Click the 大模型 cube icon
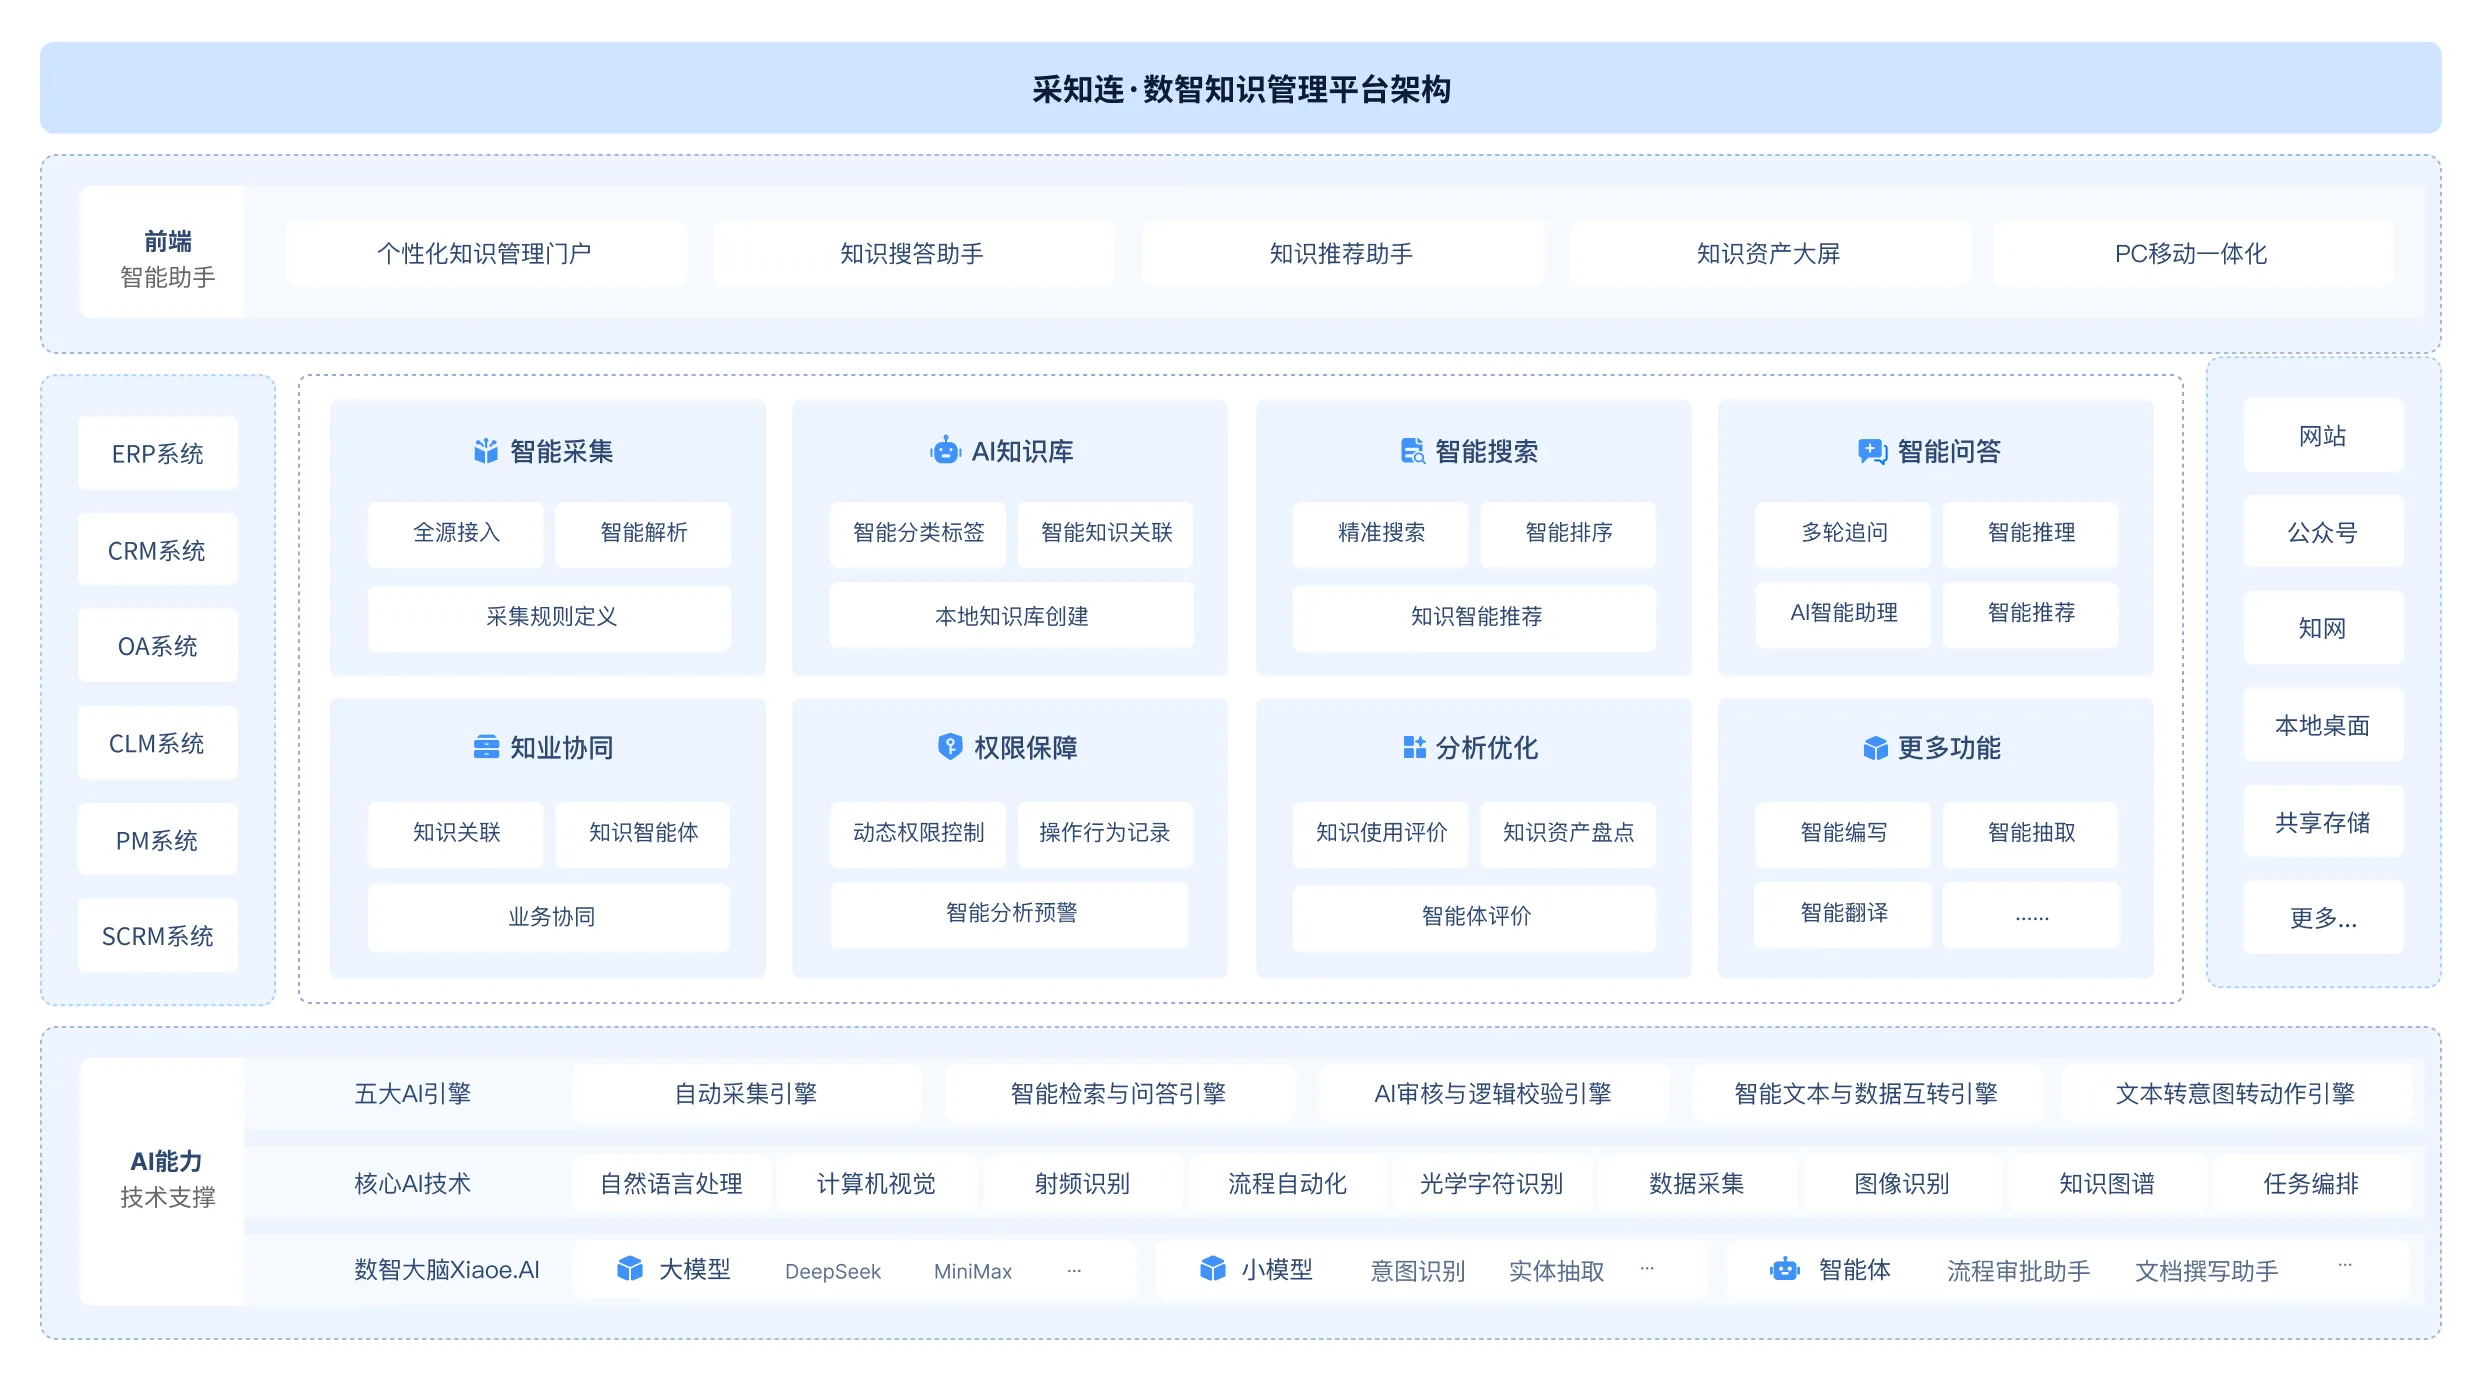Viewport: 2484px width, 1376px height. point(630,1269)
